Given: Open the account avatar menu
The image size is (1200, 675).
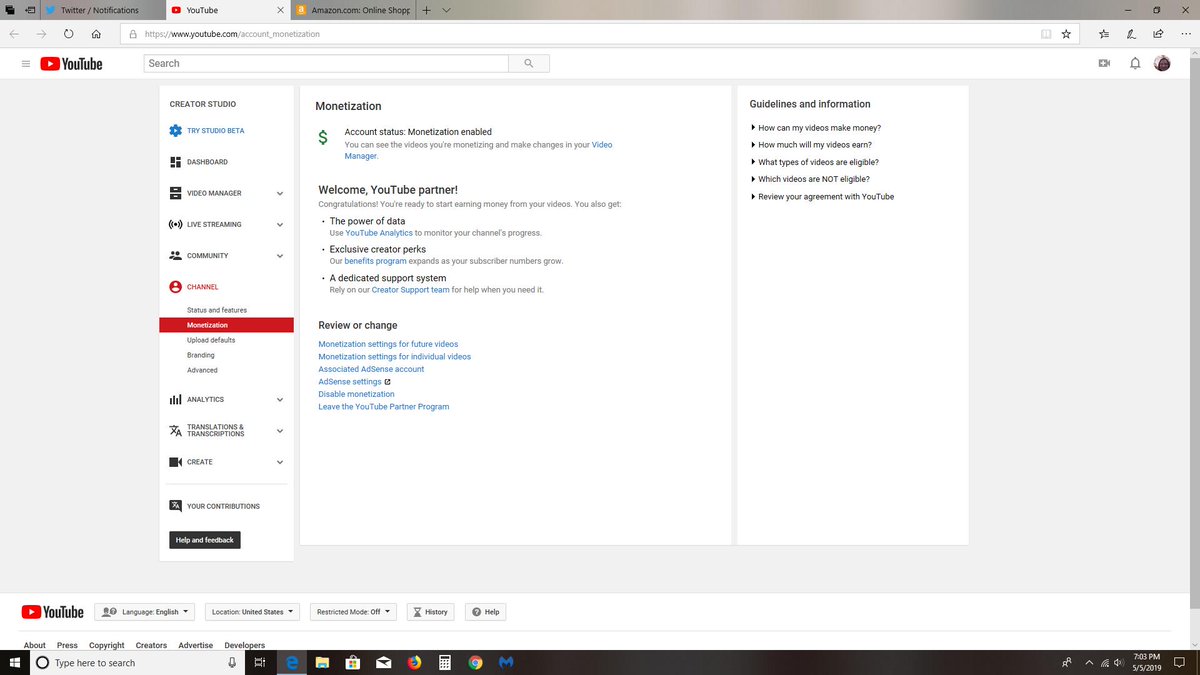Looking at the screenshot, I should [1163, 63].
